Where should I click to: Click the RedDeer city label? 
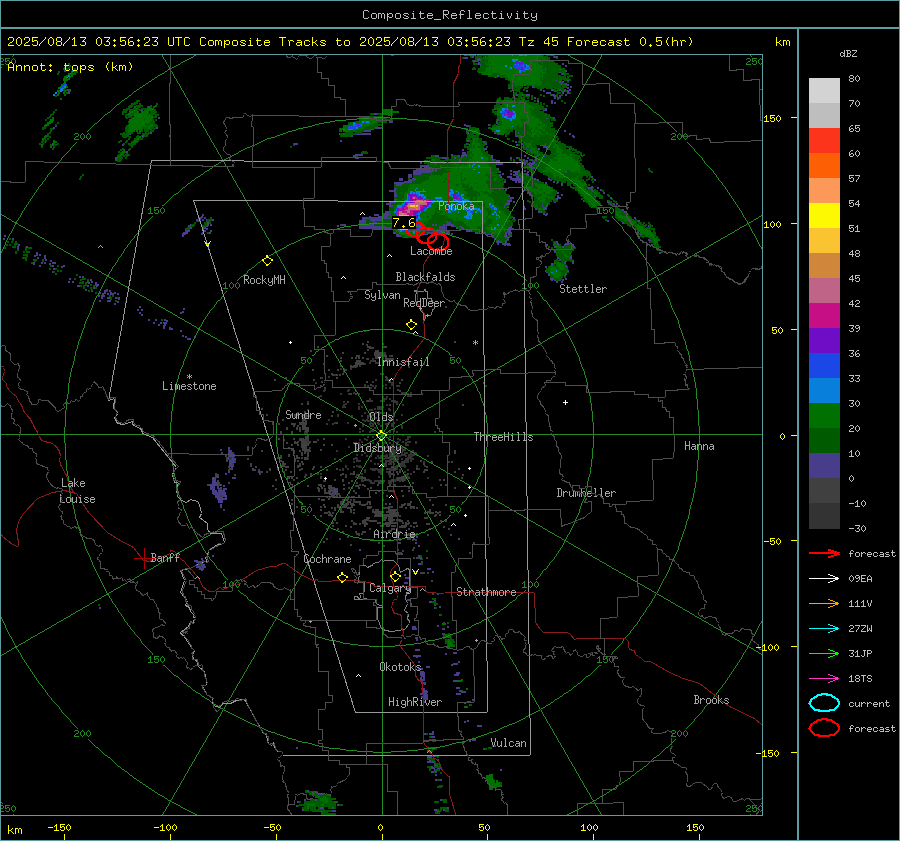coord(424,303)
